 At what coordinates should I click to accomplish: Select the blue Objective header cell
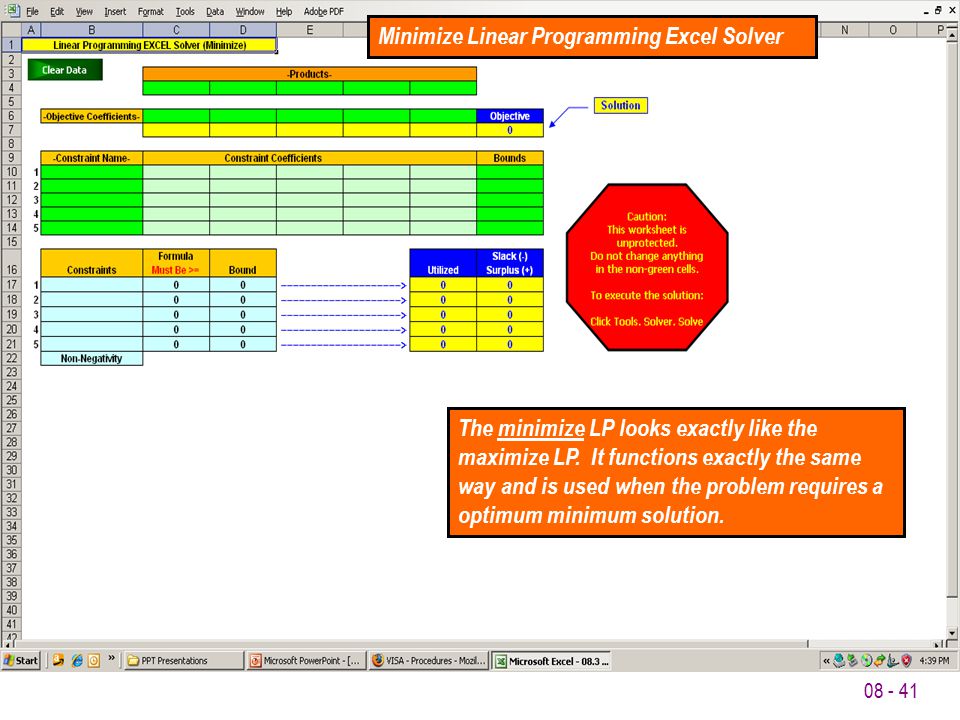click(509, 116)
